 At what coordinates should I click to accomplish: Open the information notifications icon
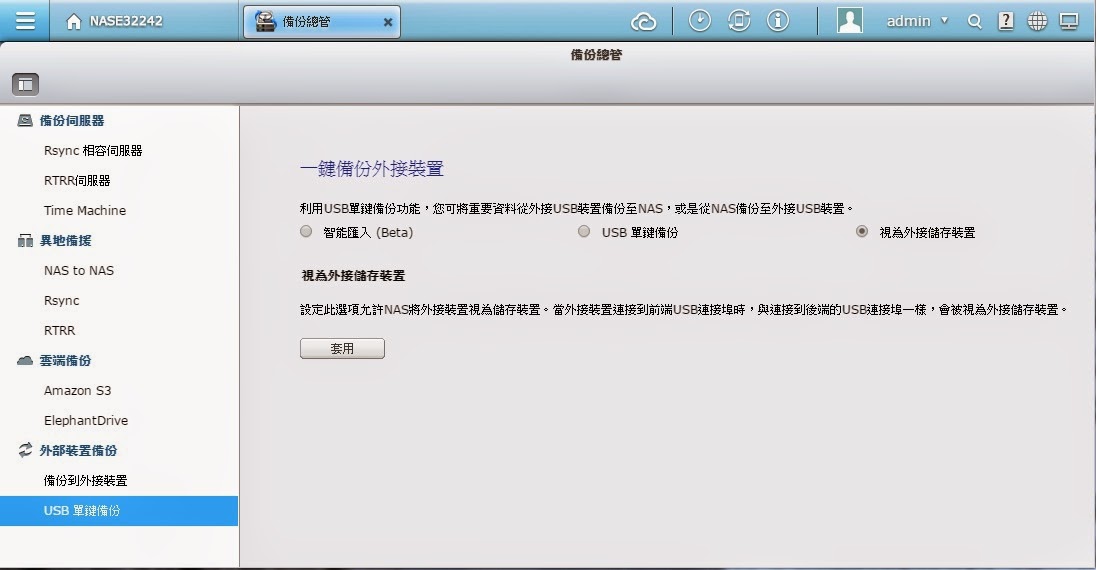(778, 21)
